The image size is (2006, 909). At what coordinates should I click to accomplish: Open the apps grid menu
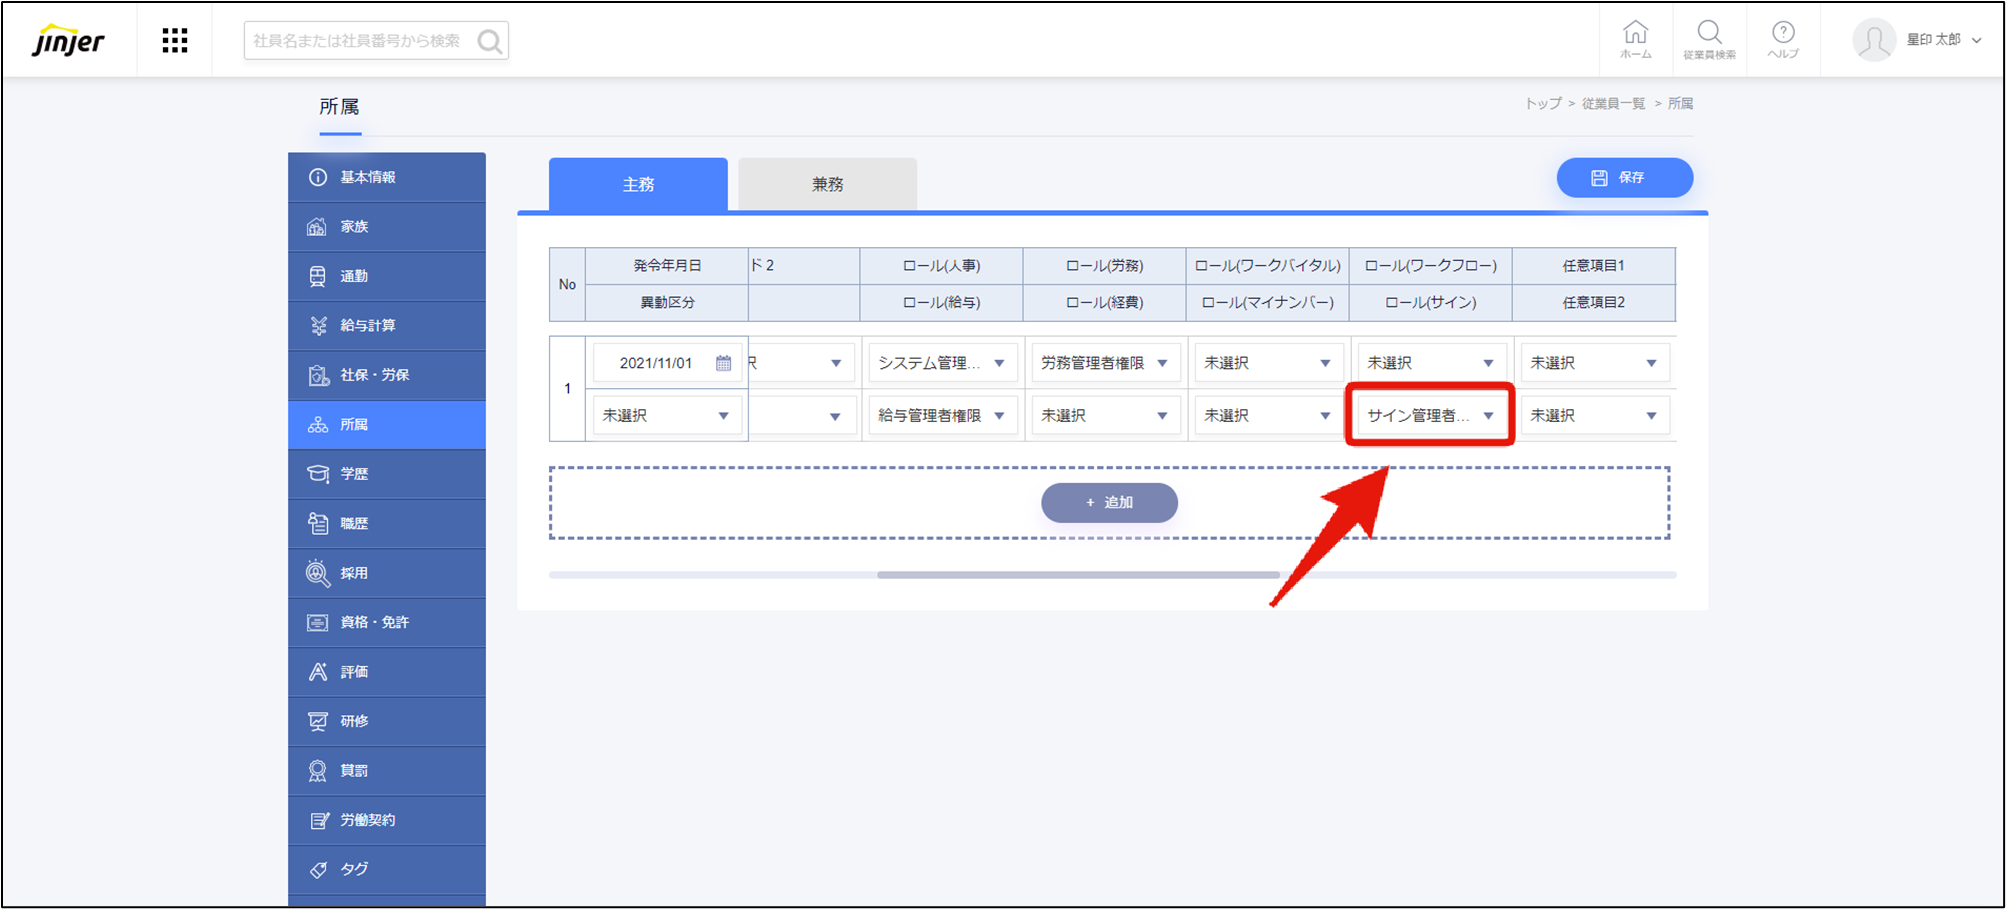[x=175, y=40]
